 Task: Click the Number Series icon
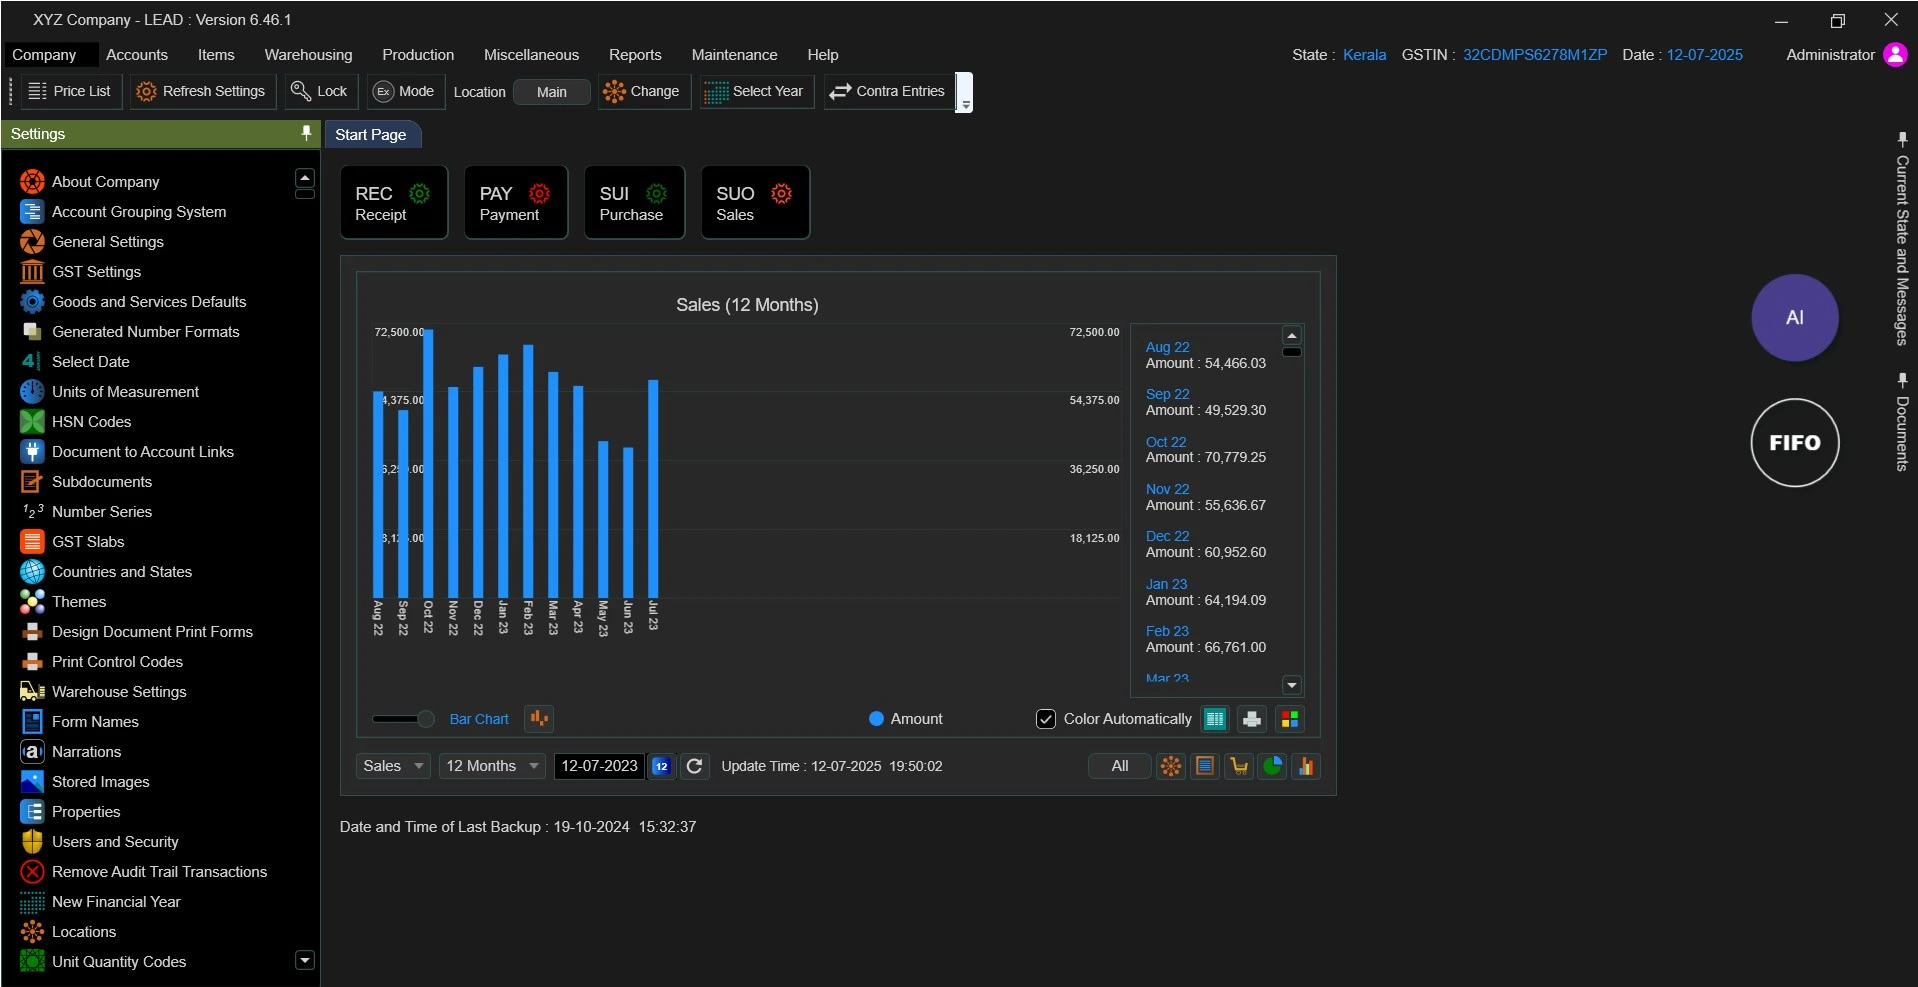(x=33, y=512)
